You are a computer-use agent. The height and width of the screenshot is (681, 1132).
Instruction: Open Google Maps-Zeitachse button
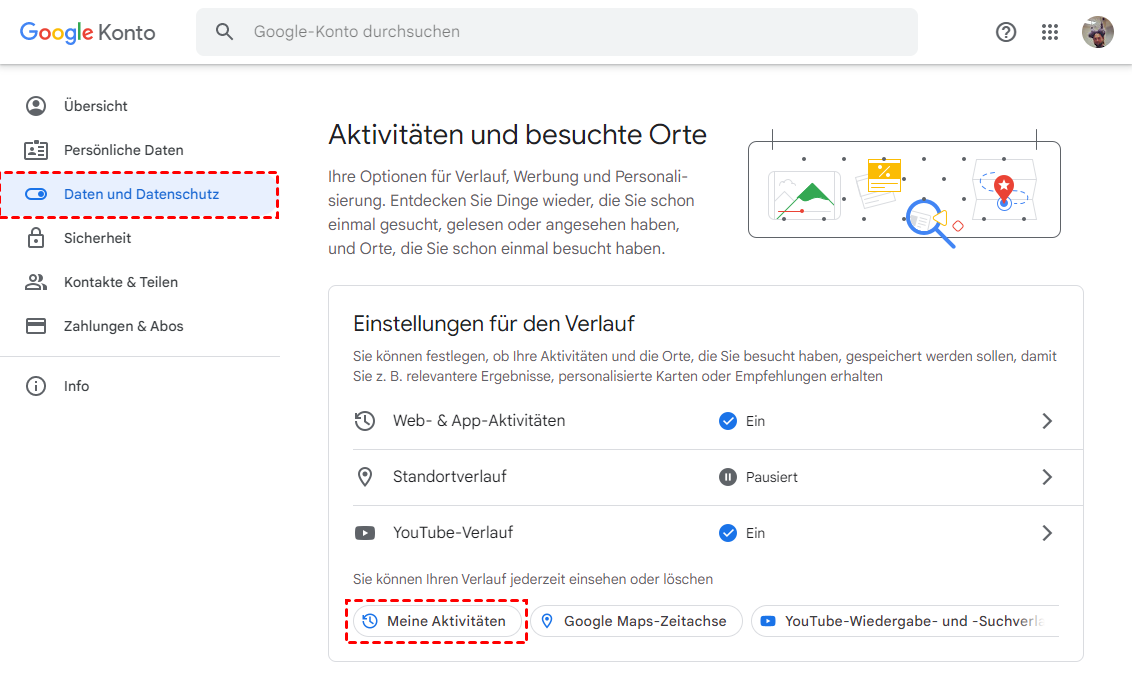(637, 621)
